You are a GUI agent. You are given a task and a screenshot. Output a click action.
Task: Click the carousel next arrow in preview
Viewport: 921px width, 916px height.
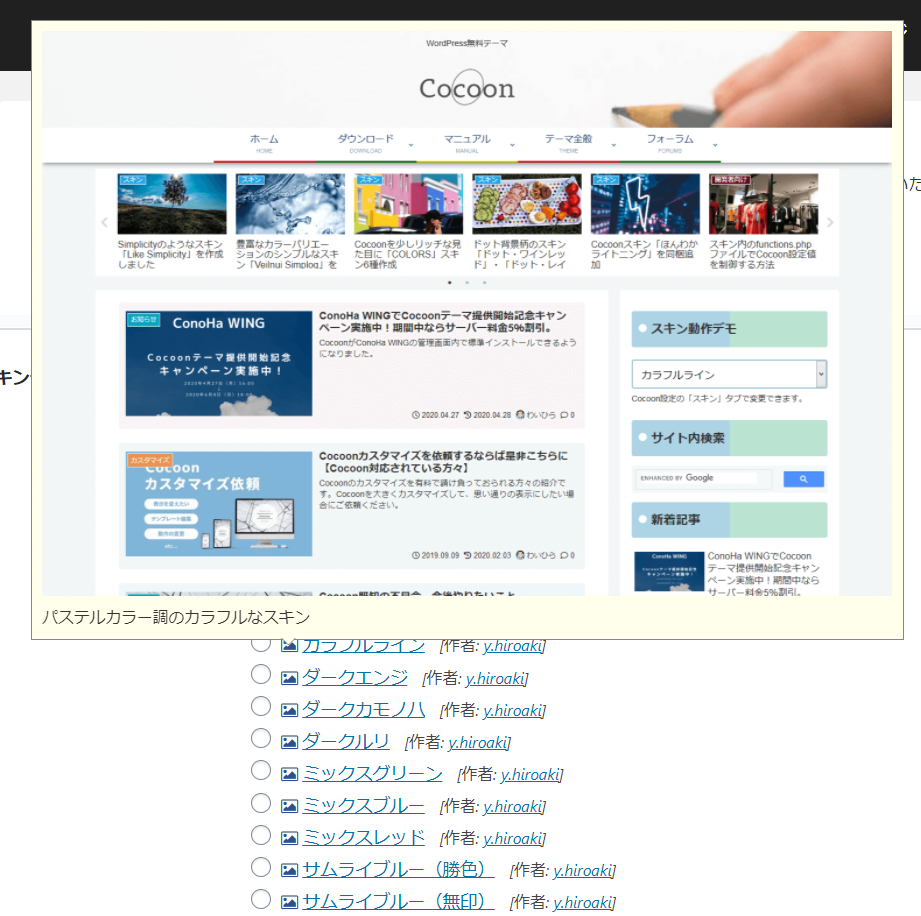tap(829, 222)
